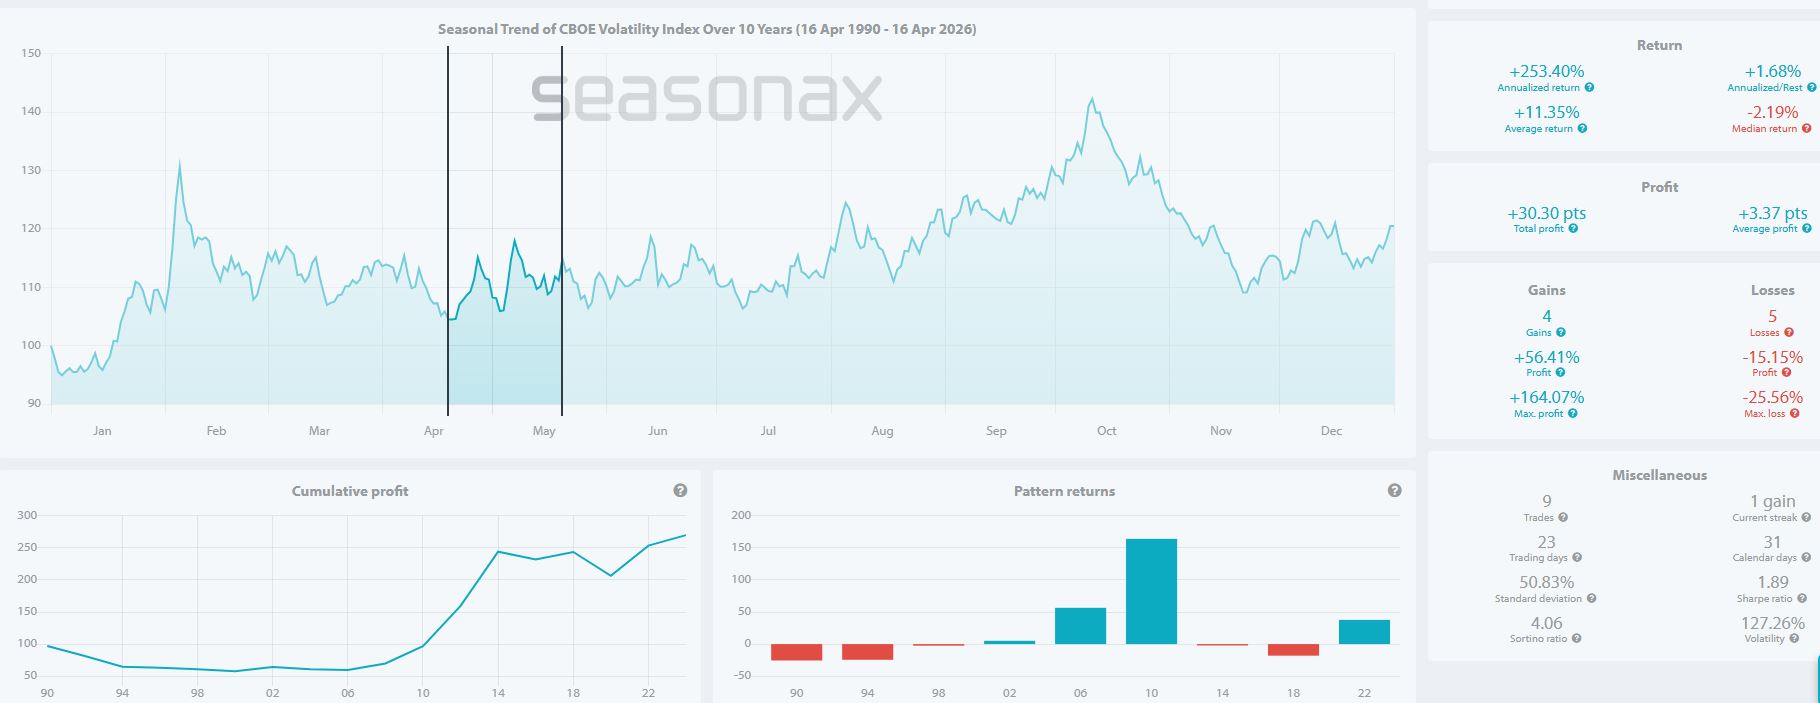
Task: Click the Pattern returns chart help icon
Action: tap(1395, 491)
